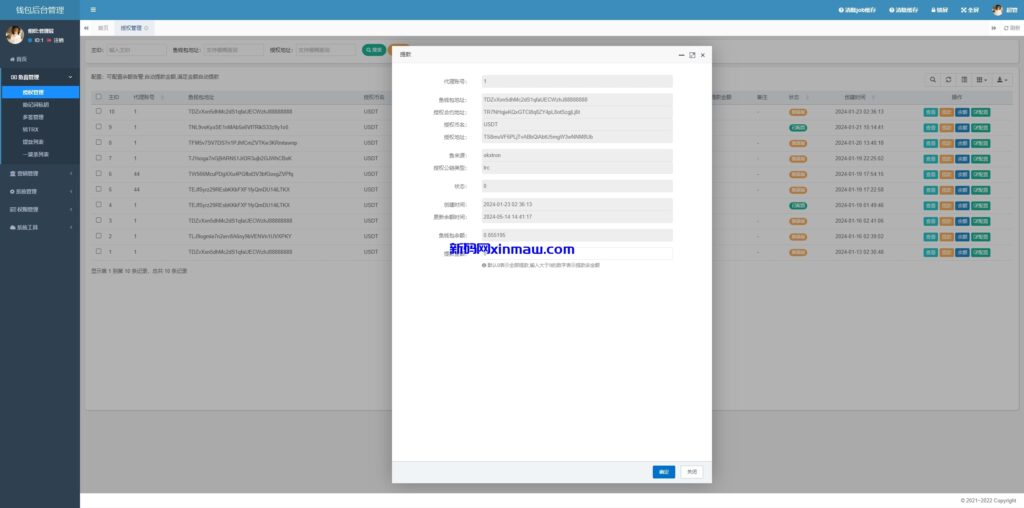The image size is (1024, 508).
Task: Click the lock screen icon in header
Action: pyautogui.click(x=937, y=10)
